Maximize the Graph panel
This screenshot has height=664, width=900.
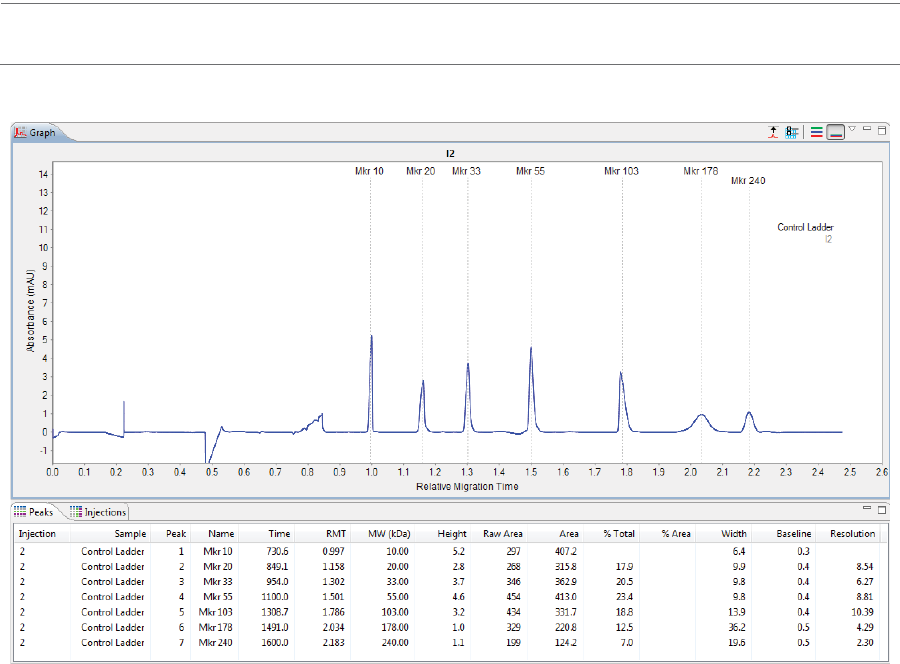tap(882, 130)
